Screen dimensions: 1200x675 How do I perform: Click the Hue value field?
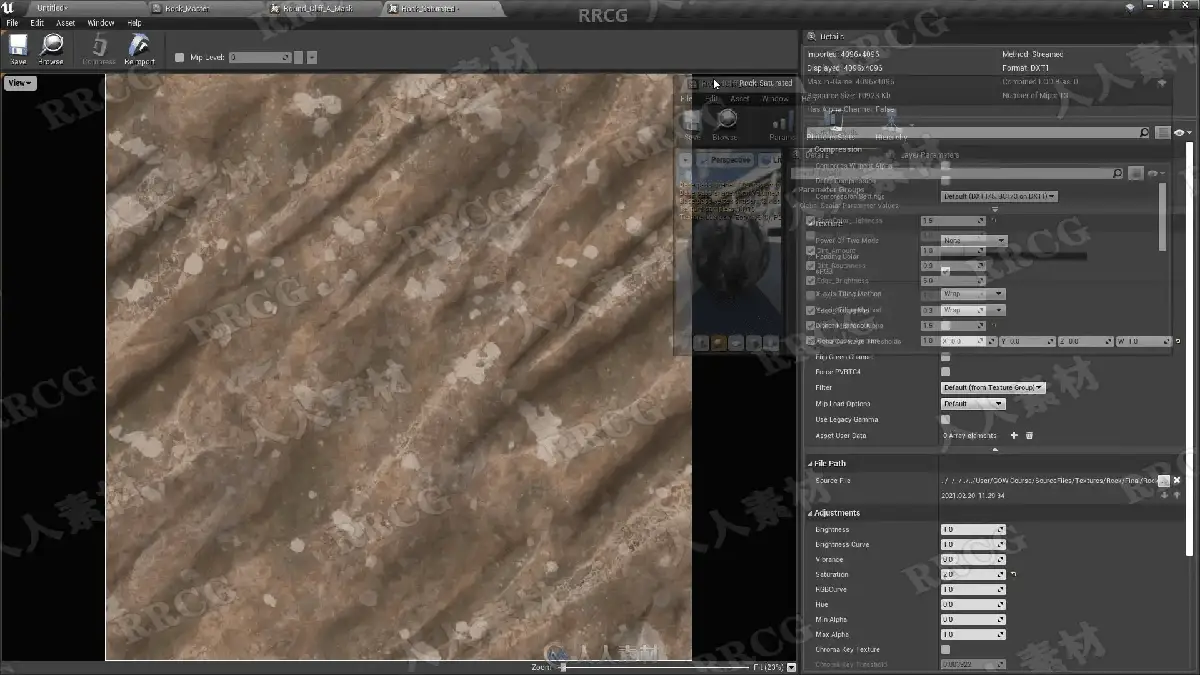click(x=973, y=605)
